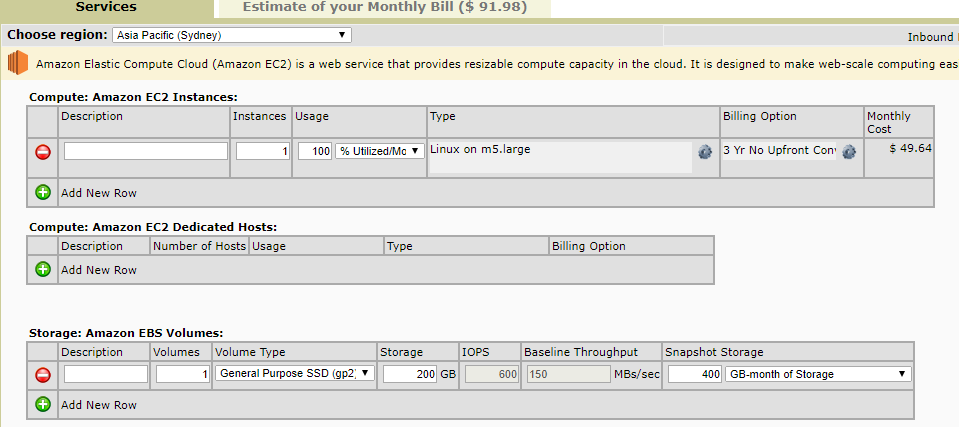Click 3 Yr No Upfront billing option text

[779, 150]
